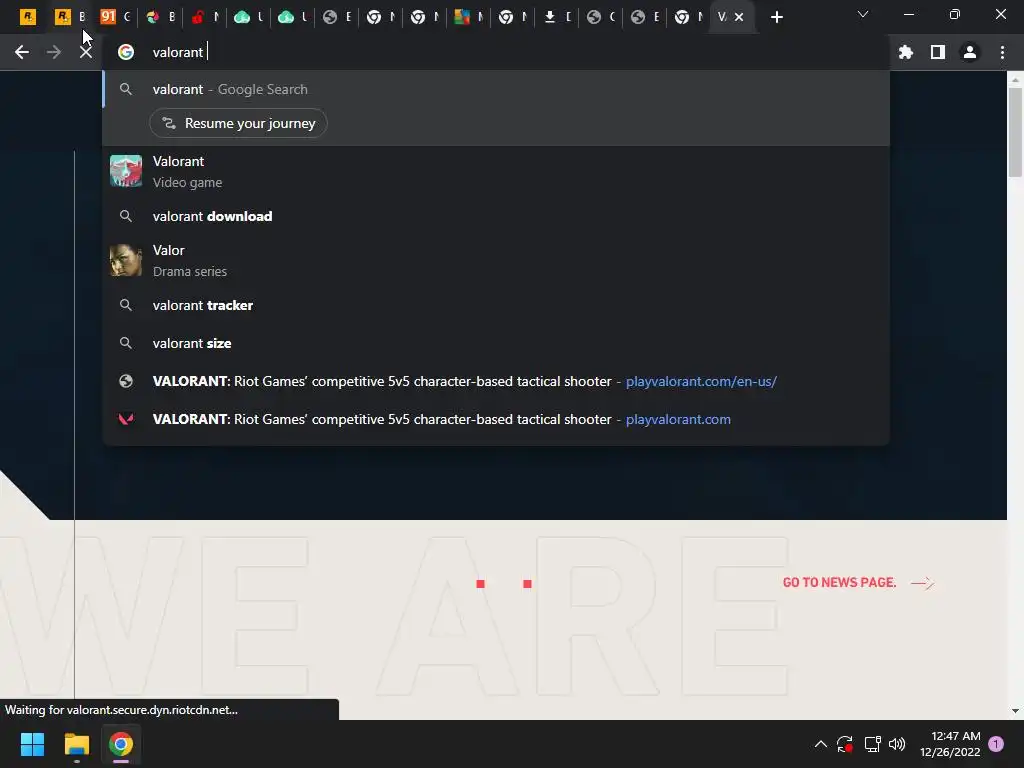Screen dimensions: 1024x768
Task: Switch to the tab with the pie-chart icon
Action: tap(159, 17)
